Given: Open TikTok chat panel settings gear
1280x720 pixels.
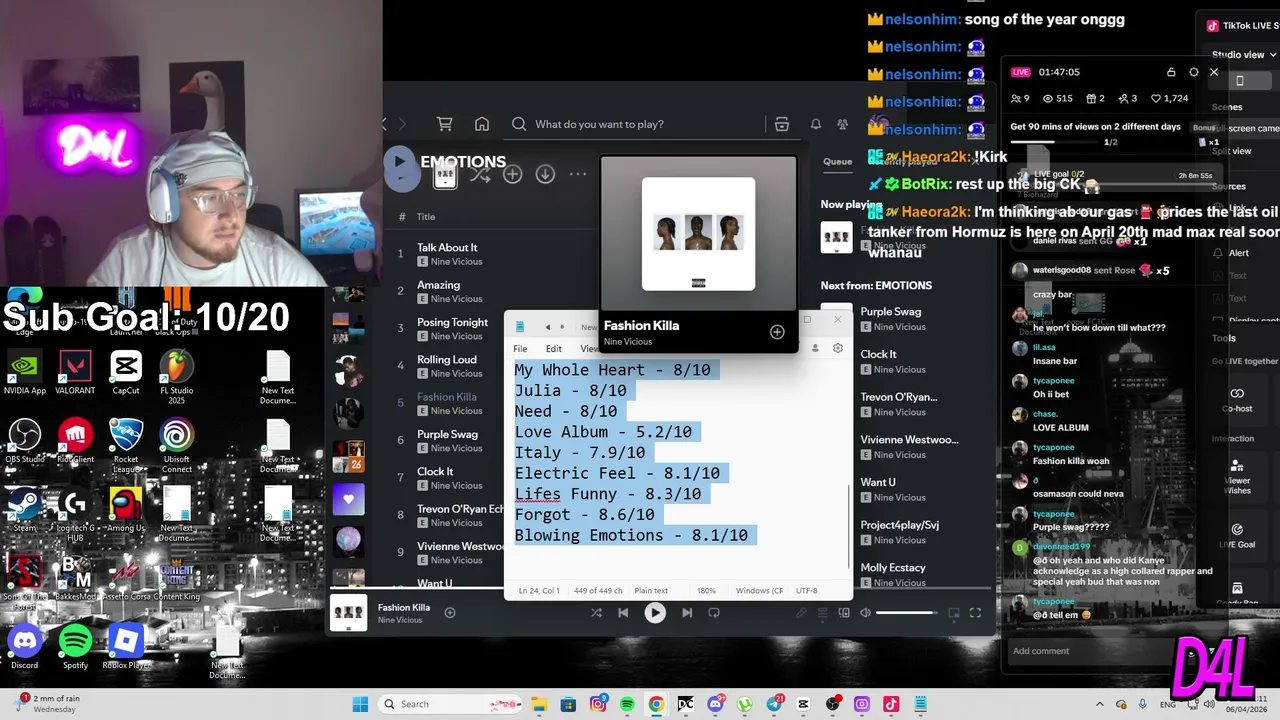Looking at the screenshot, I should click(x=1193, y=72).
